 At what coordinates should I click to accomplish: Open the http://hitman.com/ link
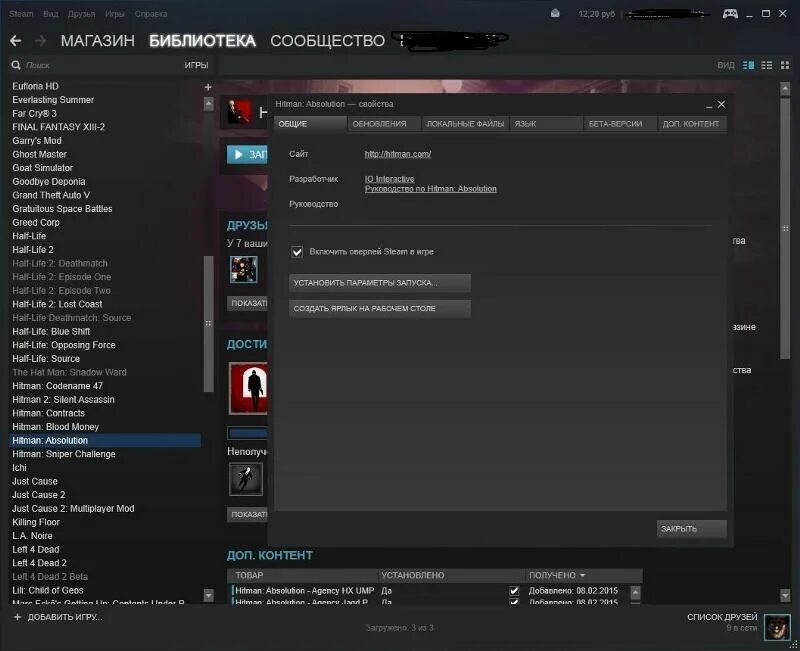click(x=398, y=154)
